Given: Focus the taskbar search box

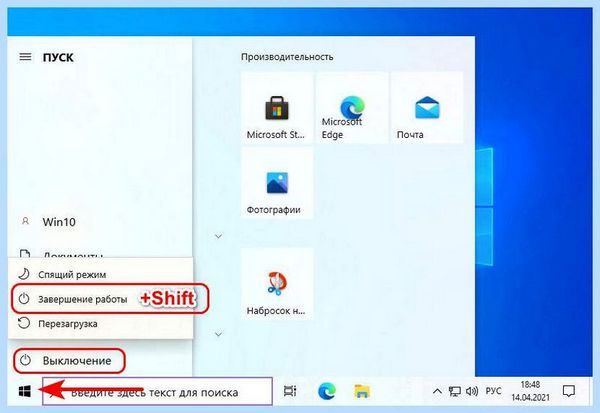Looking at the screenshot, I should [x=157, y=391].
